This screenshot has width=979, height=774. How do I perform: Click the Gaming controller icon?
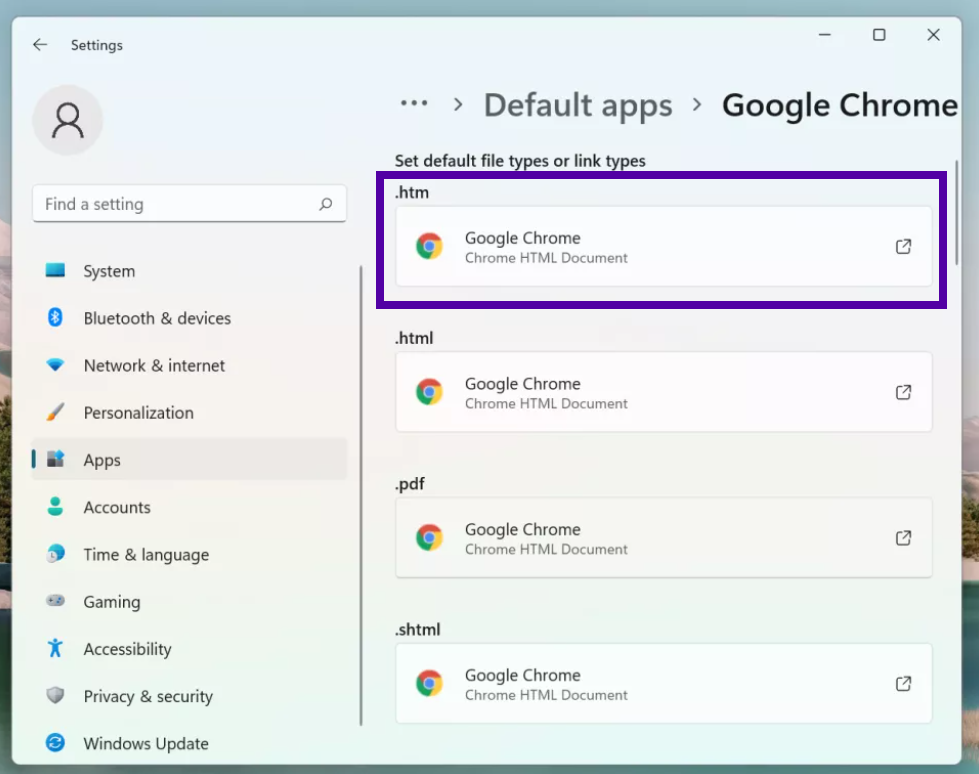[55, 600]
